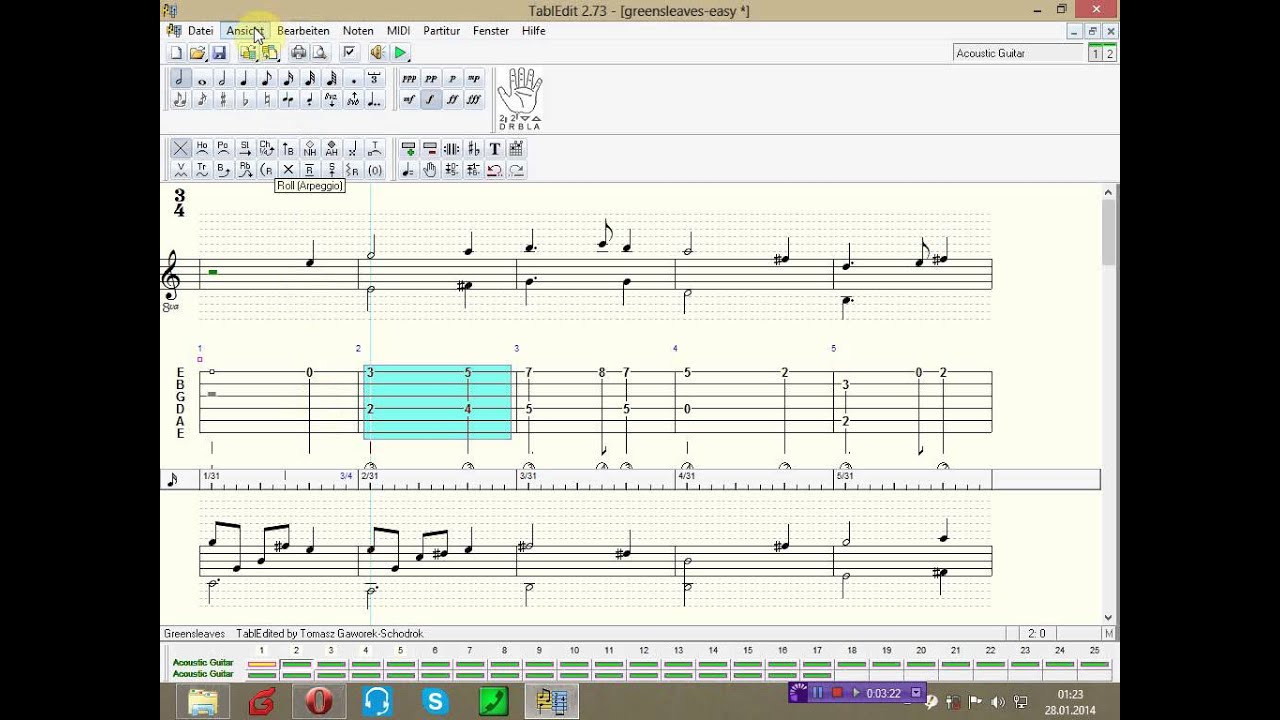Select the eighth note duration
This screenshot has width=1280, height=720.
coord(267,79)
